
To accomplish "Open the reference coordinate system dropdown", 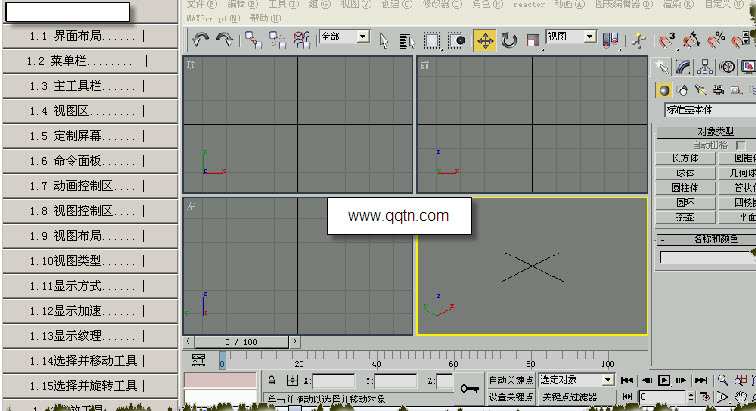I will (x=571, y=37).
